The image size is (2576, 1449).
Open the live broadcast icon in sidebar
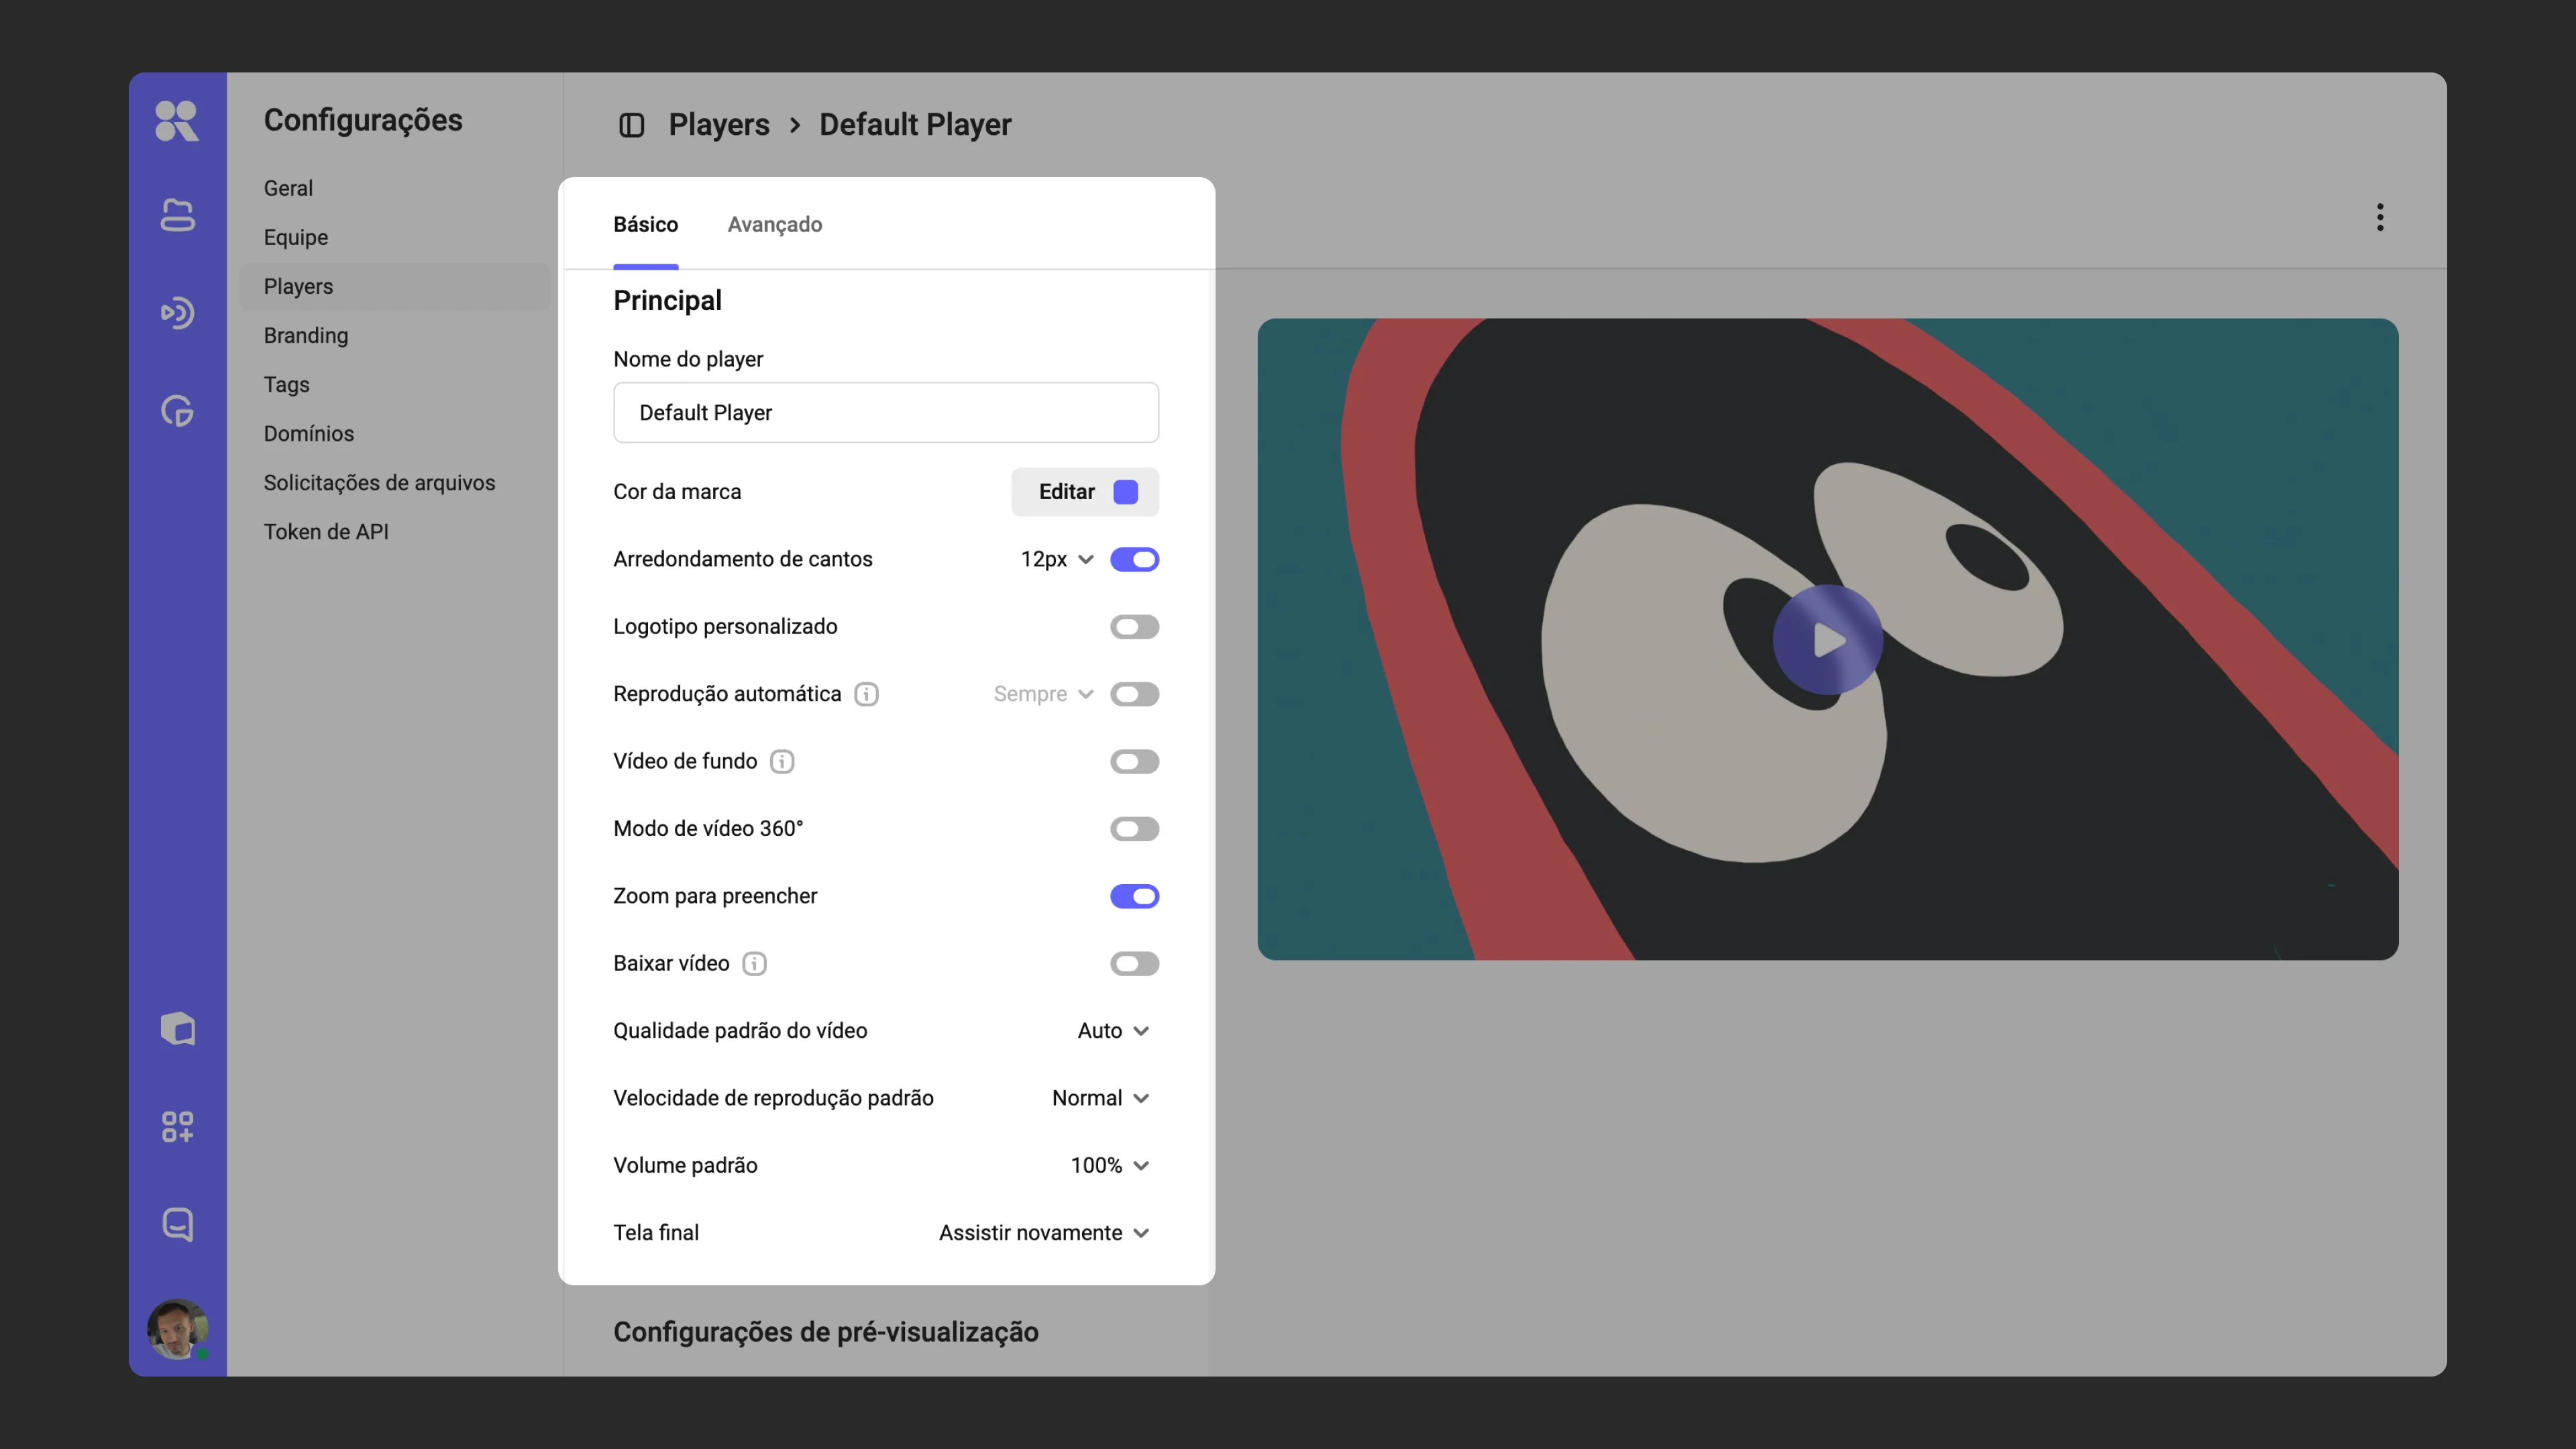click(x=177, y=313)
